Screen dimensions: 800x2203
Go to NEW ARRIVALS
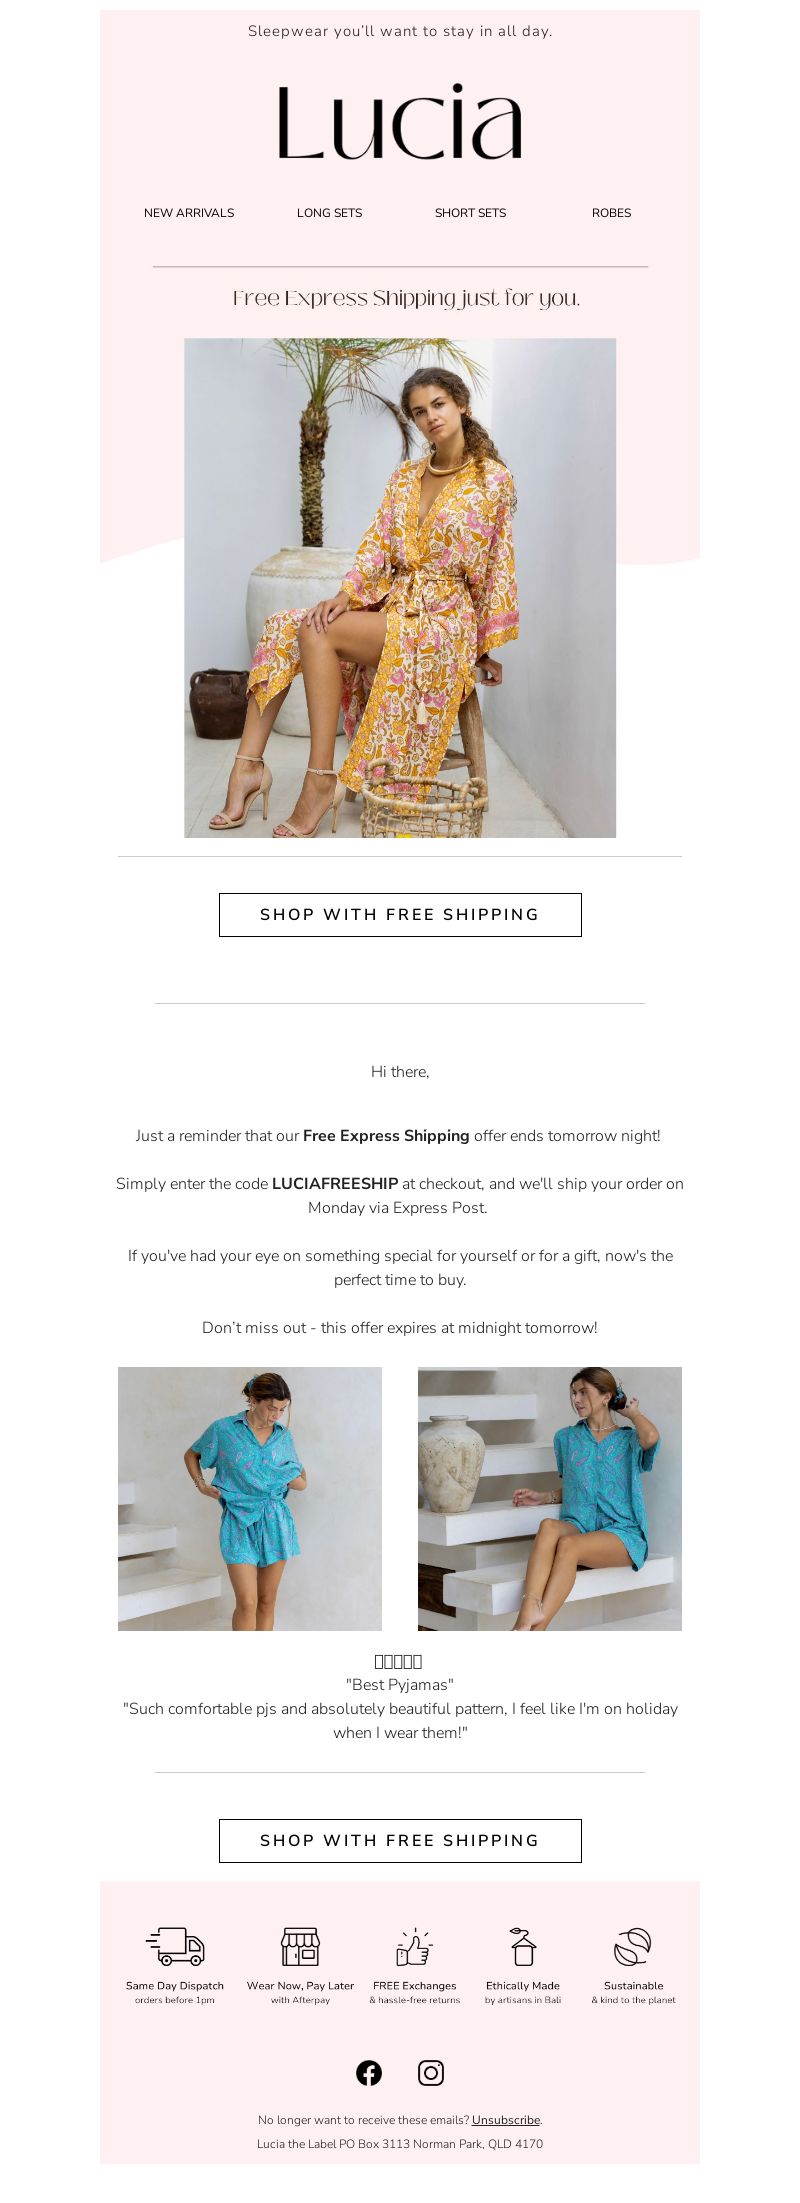pos(189,213)
